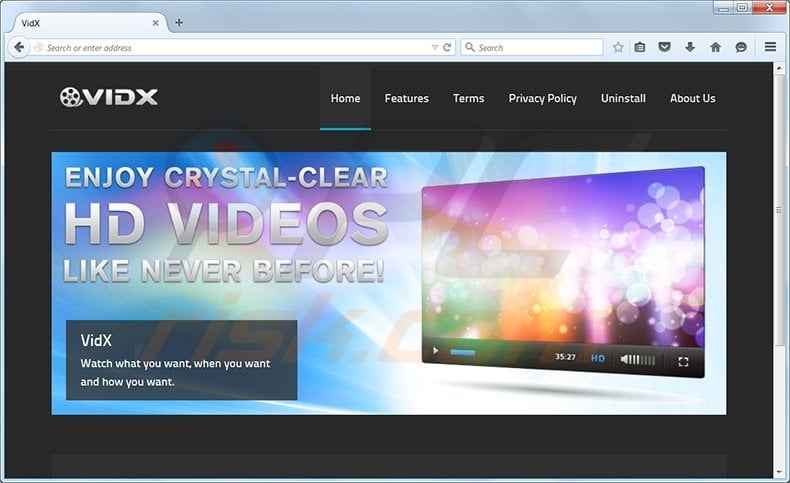
Task: Maximize the browser window
Action: coord(742,8)
